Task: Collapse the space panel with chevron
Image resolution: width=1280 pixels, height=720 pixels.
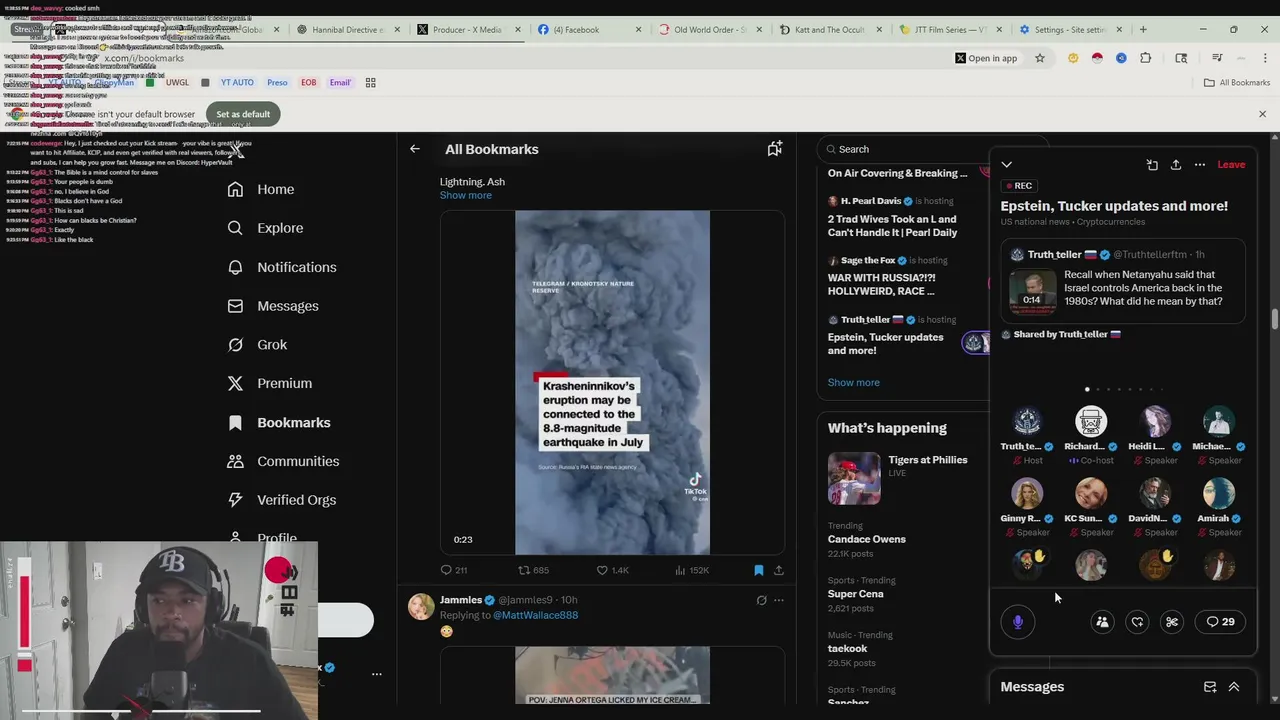Action: [x=1007, y=164]
